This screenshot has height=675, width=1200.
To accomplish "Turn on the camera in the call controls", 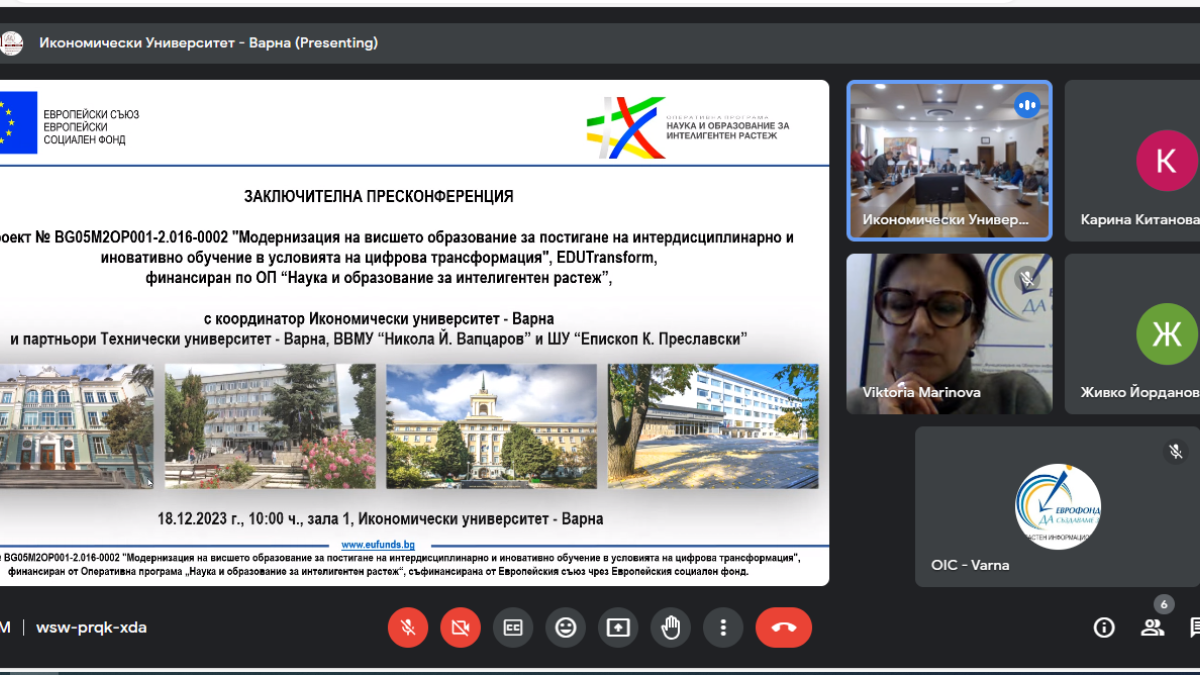I will click(460, 627).
